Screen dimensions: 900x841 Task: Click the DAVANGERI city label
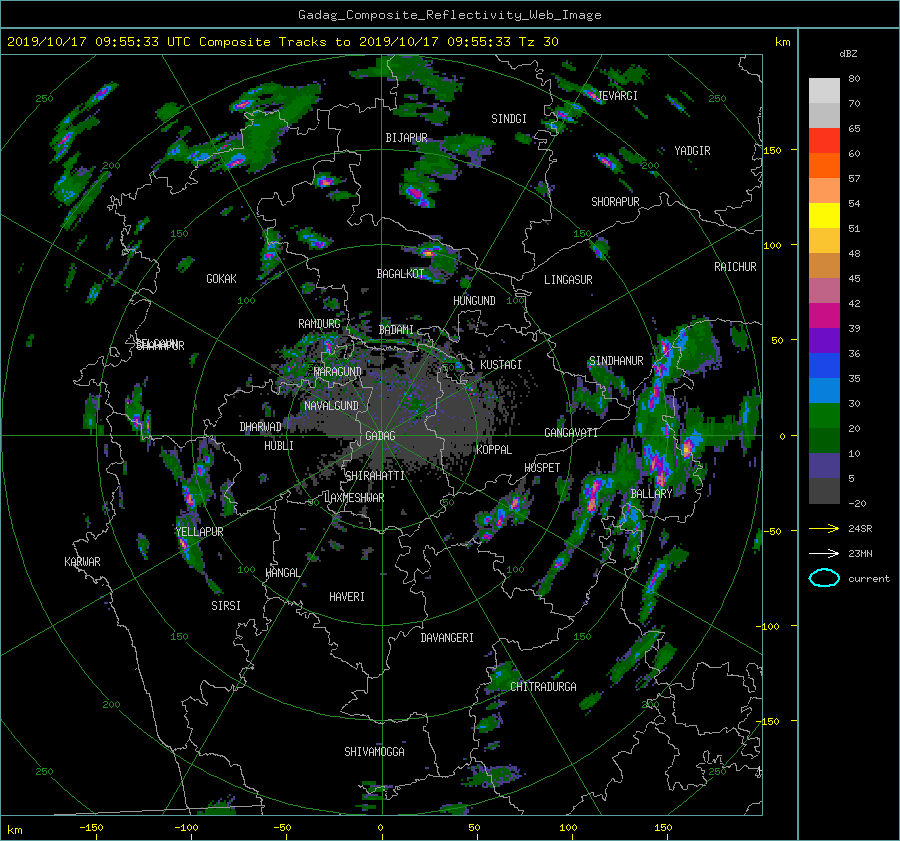(x=447, y=638)
